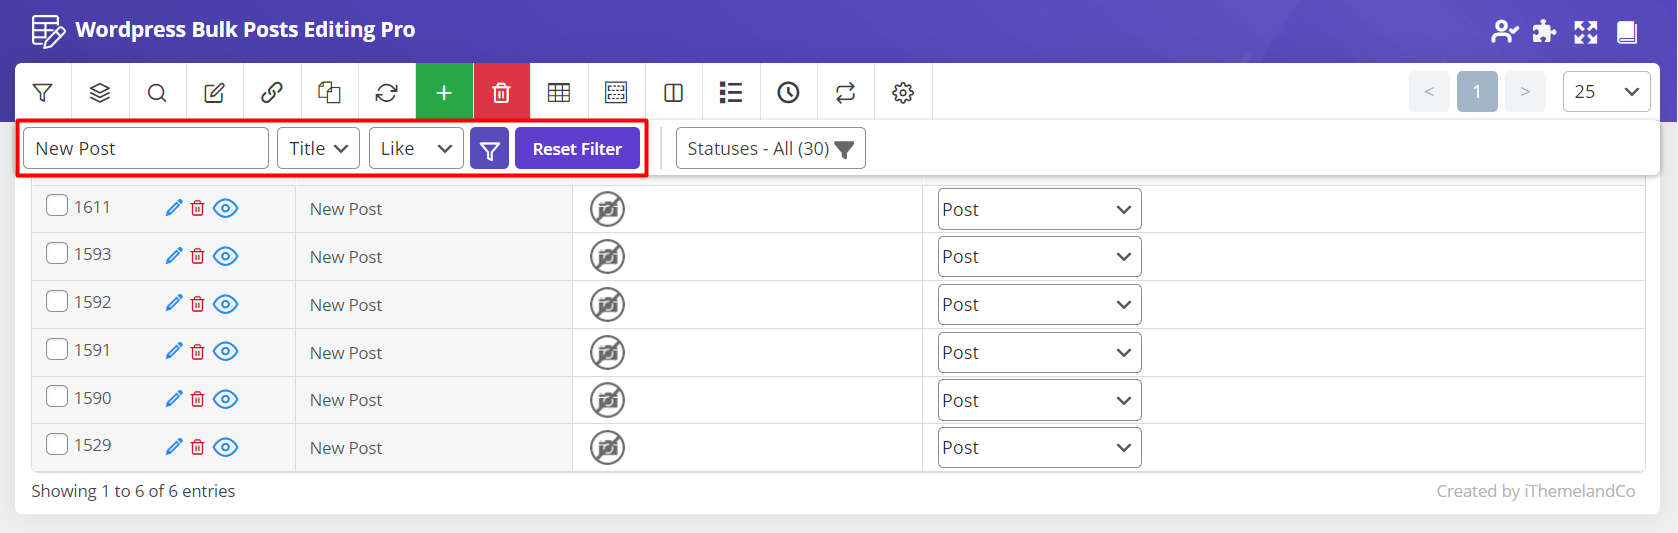
Task: Click the New Post search text field
Action: click(x=146, y=149)
